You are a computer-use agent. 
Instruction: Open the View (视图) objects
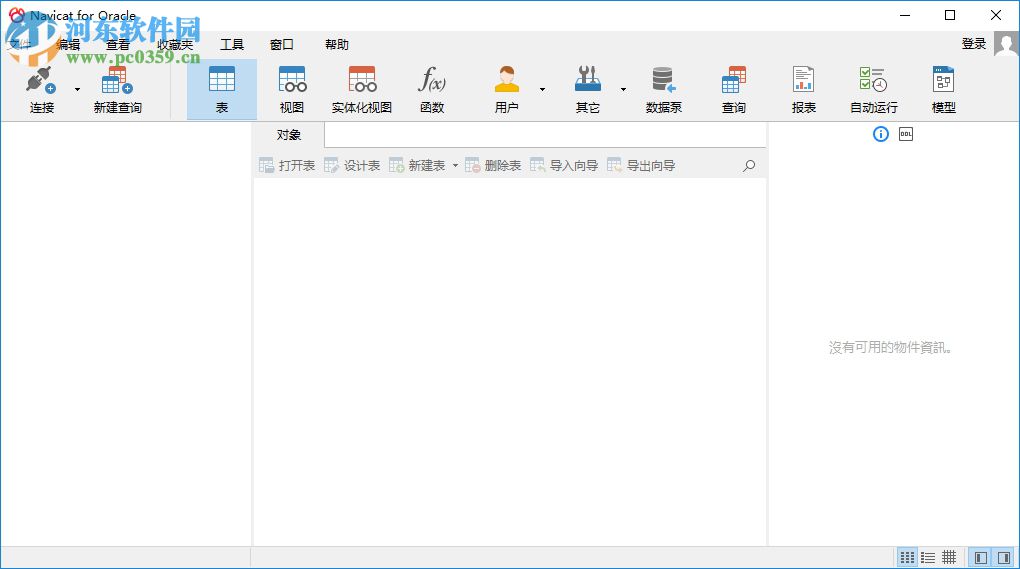pyautogui.click(x=291, y=90)
